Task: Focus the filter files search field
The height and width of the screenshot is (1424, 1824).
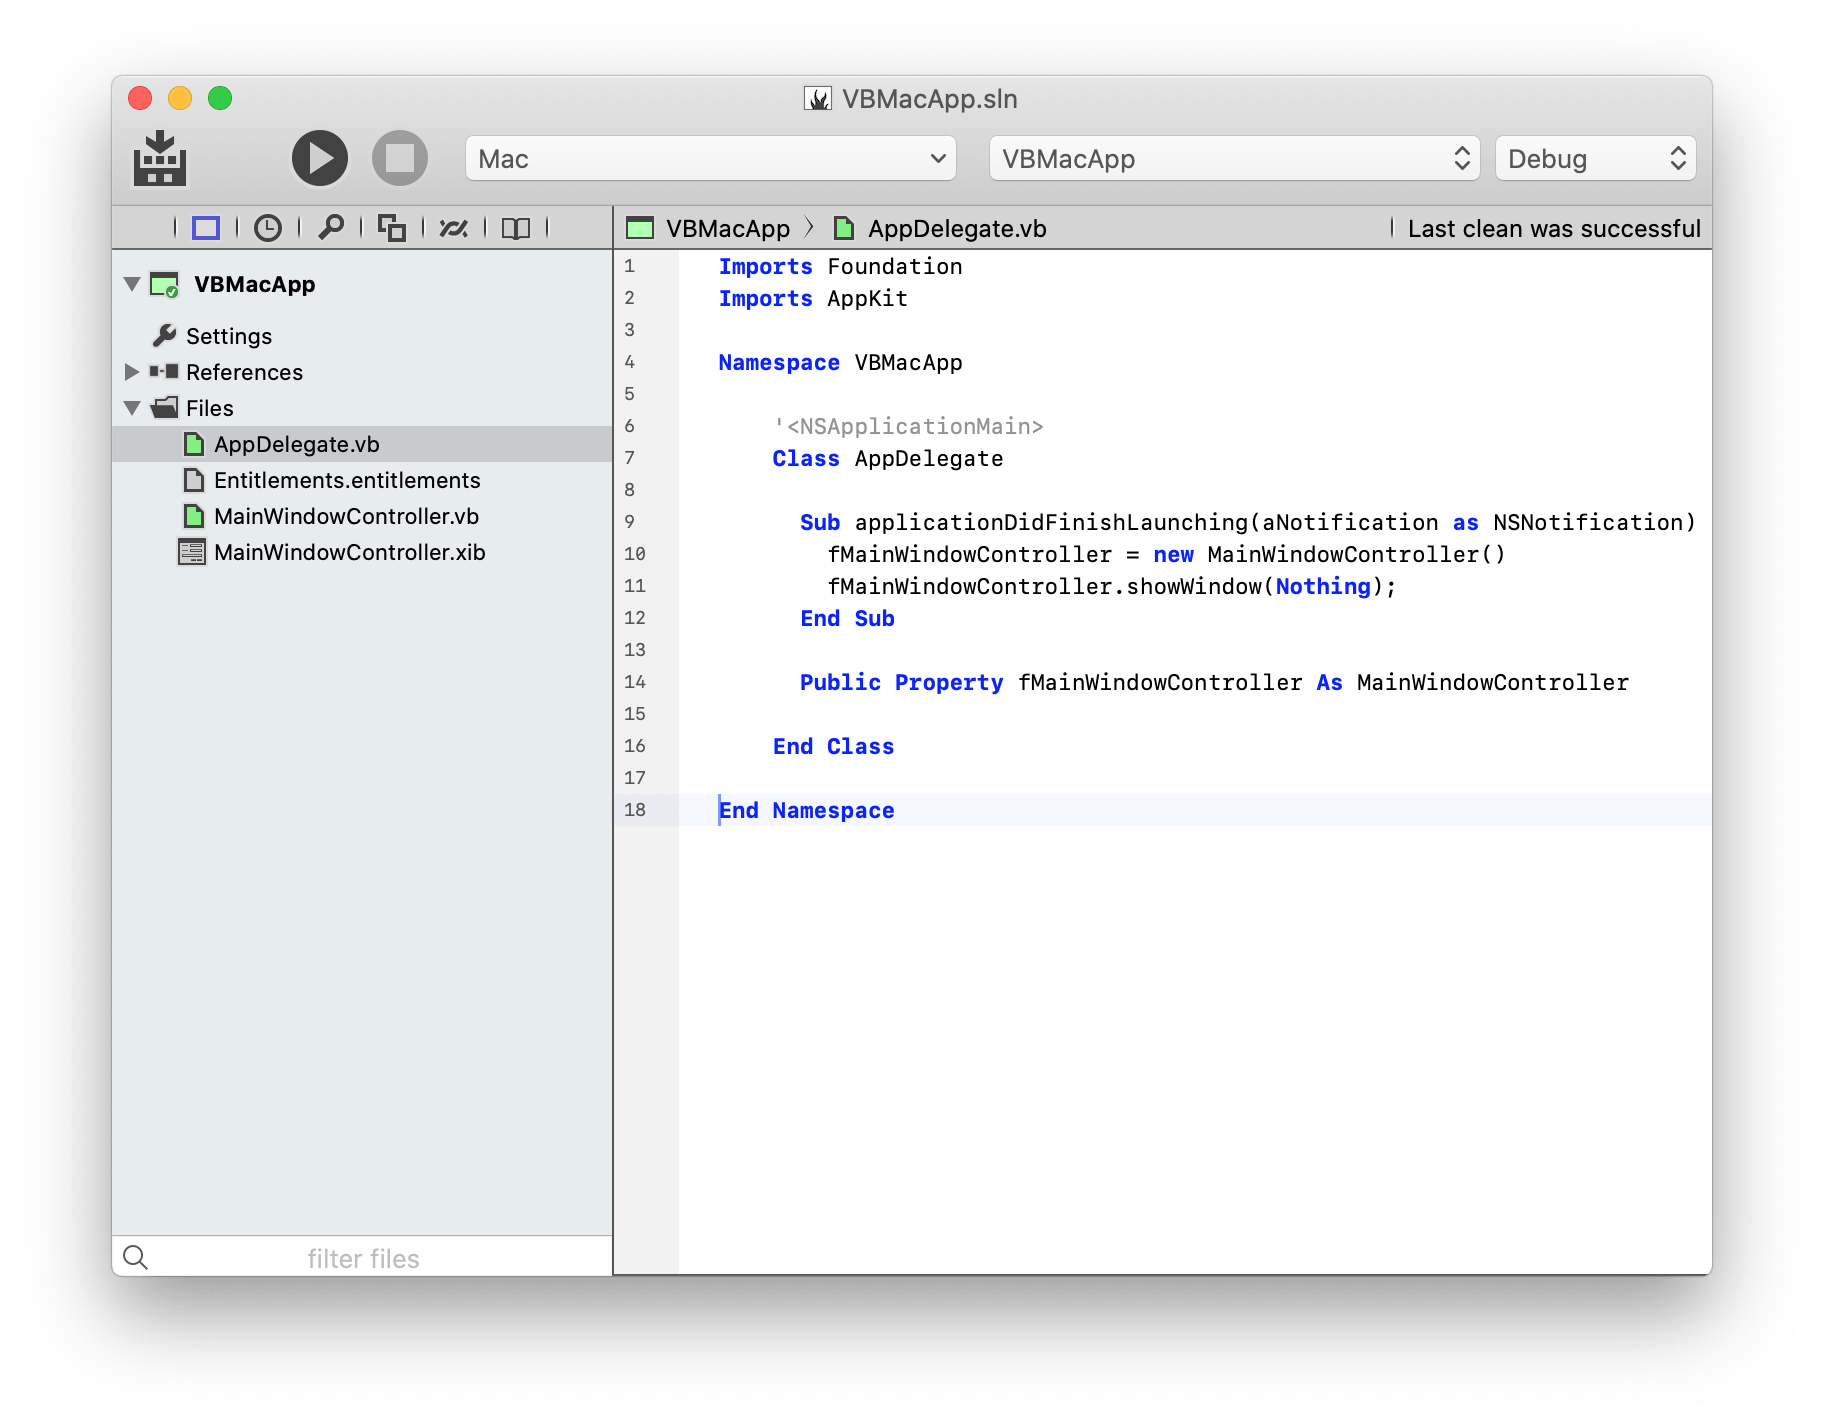Action: click(x=363, y=1258)
